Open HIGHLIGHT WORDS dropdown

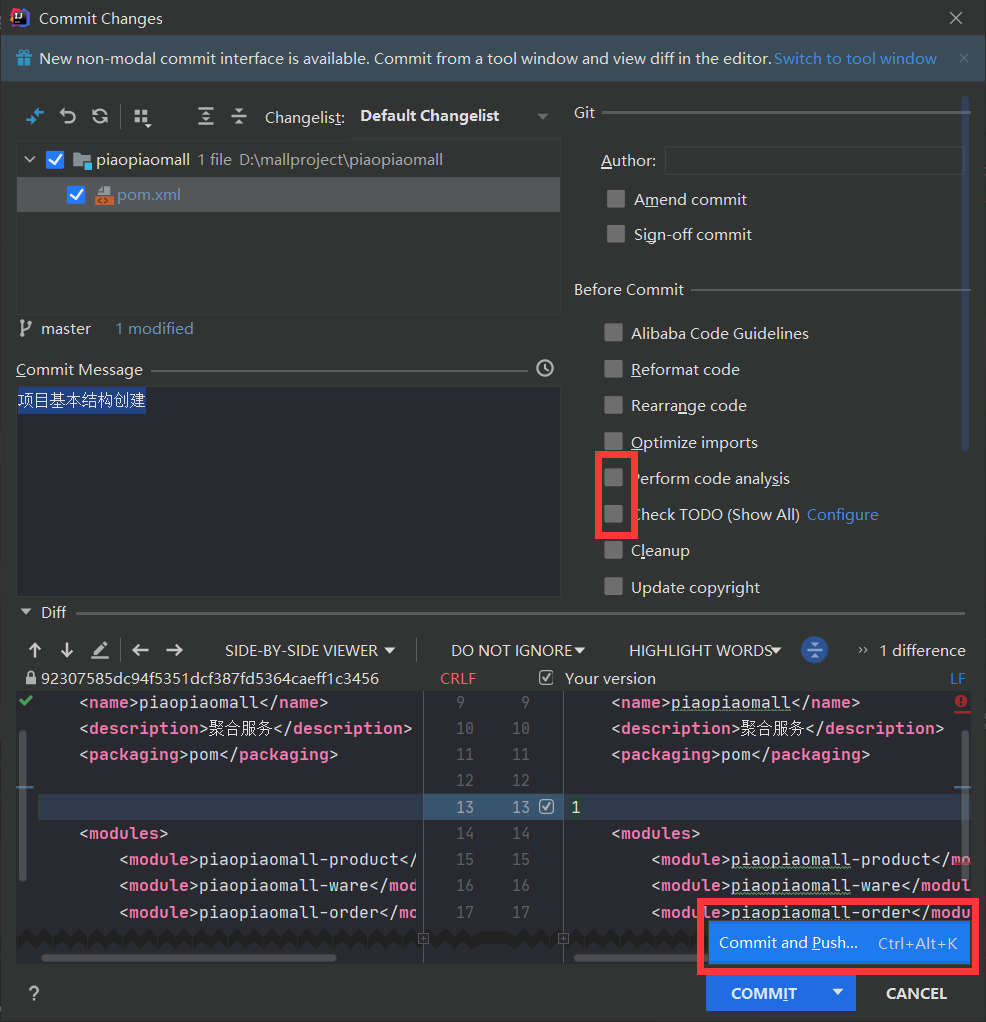click(704, 650)
